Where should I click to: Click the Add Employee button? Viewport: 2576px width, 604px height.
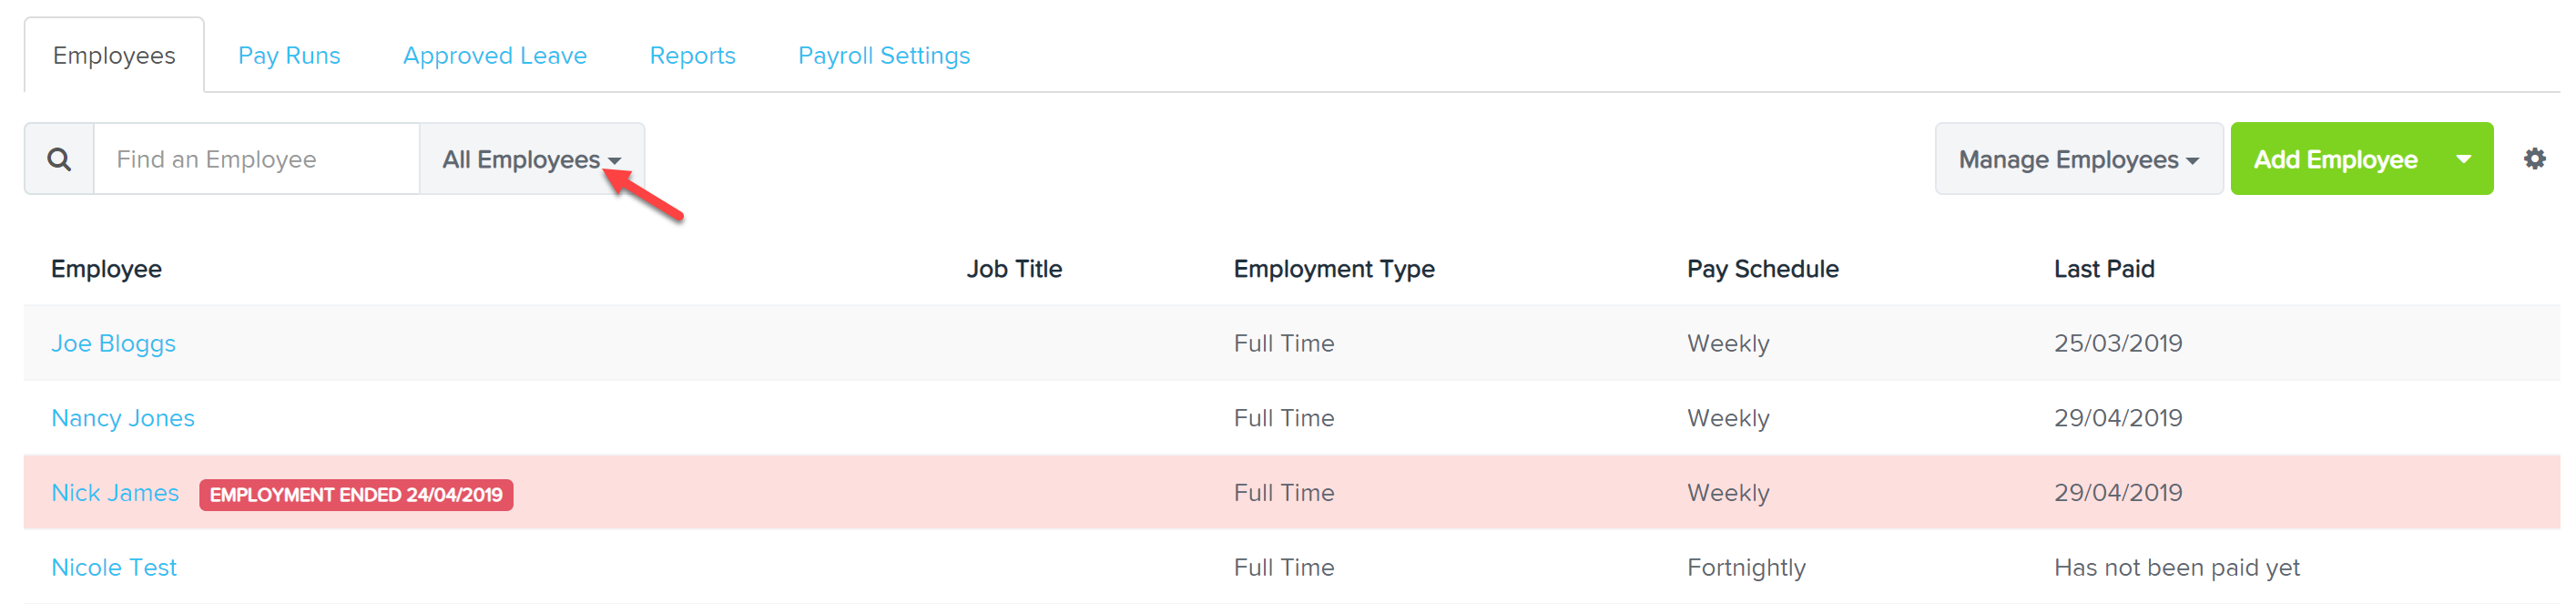[x=2334, y=159]
